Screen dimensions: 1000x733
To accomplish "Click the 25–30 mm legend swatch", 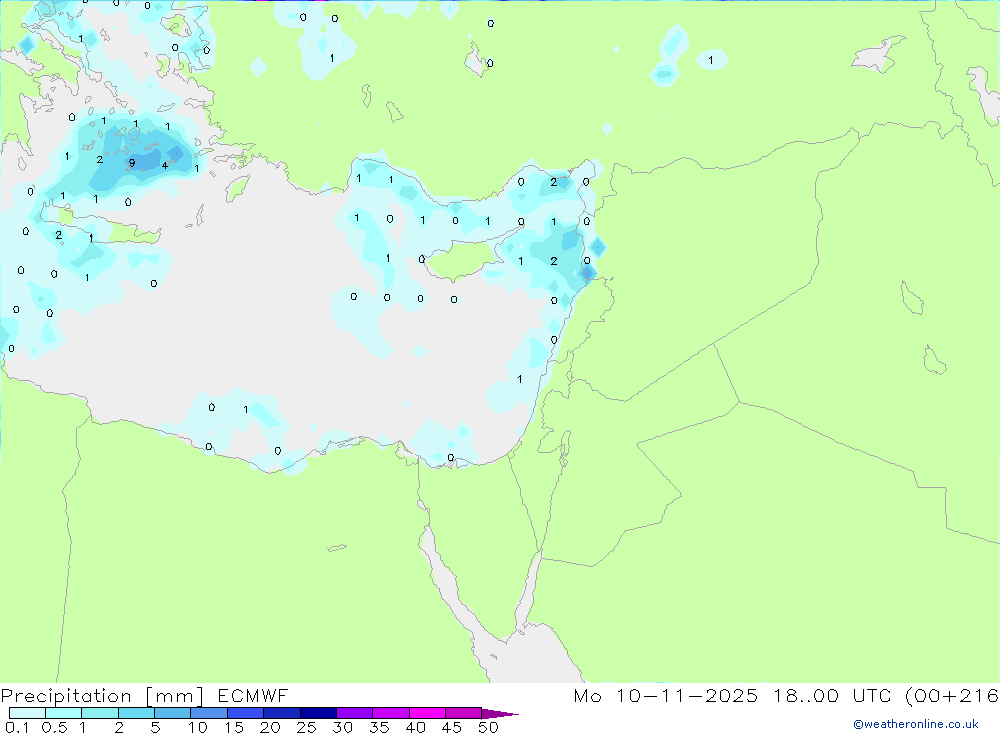I will (x=318, y=713).
